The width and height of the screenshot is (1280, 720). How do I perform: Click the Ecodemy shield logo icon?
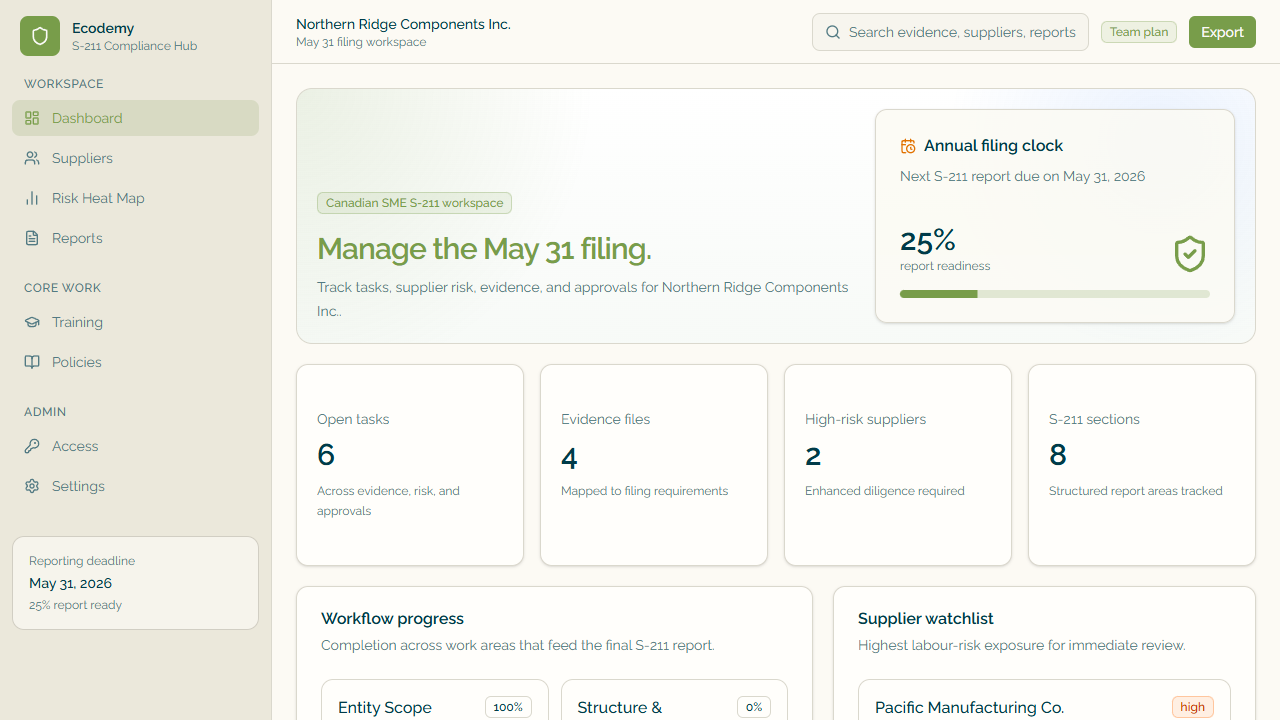40,36
